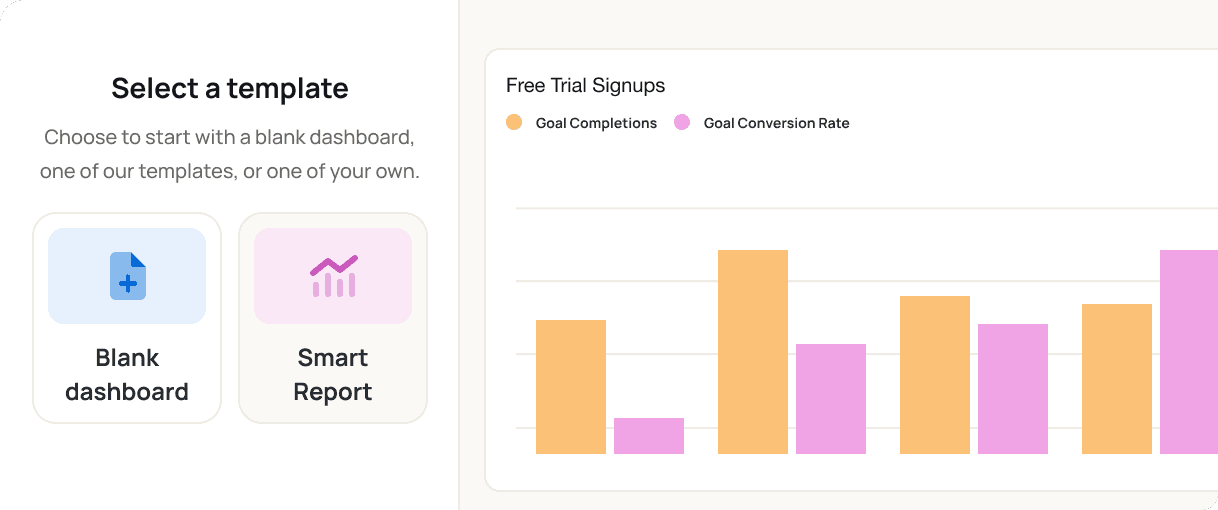Click the Select a template heading
1218x510 pixels.
[x=230, y=89]
